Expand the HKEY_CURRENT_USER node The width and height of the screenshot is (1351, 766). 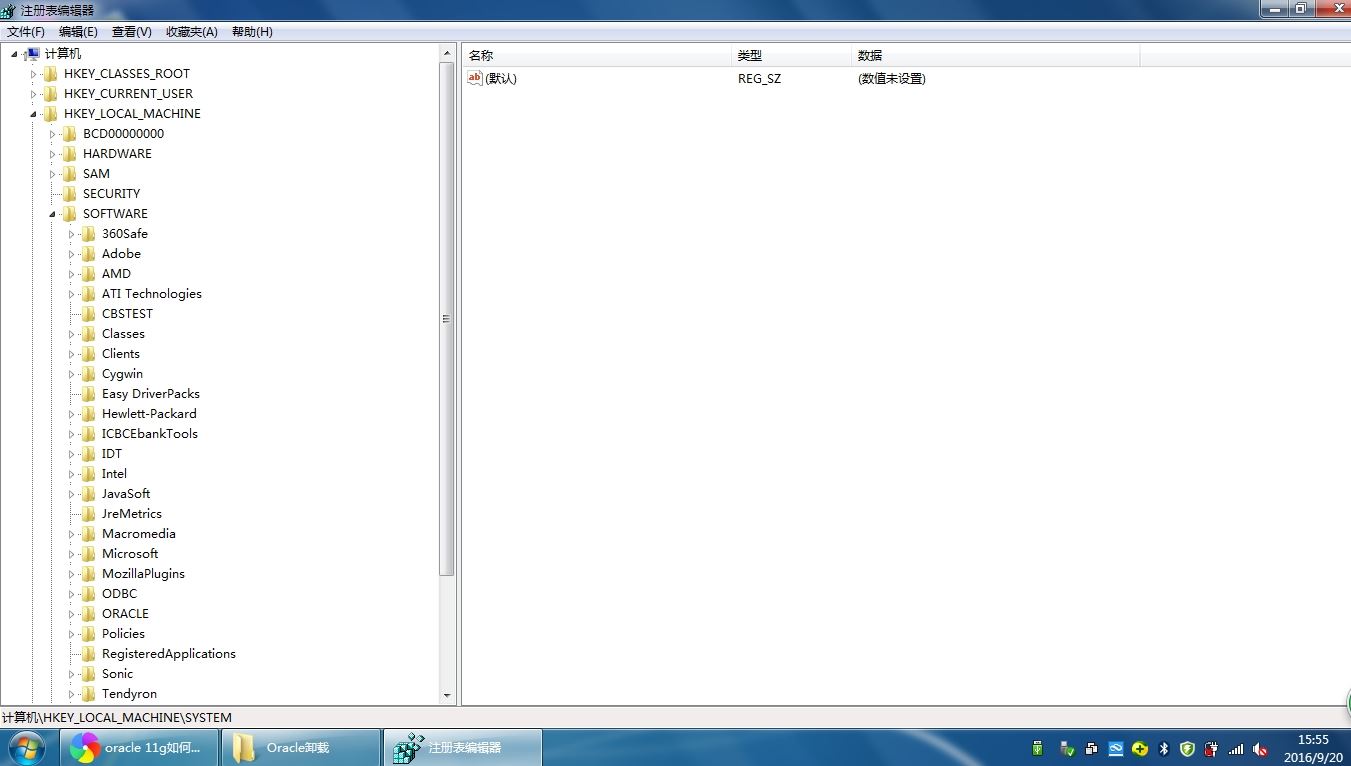[33, 94]
